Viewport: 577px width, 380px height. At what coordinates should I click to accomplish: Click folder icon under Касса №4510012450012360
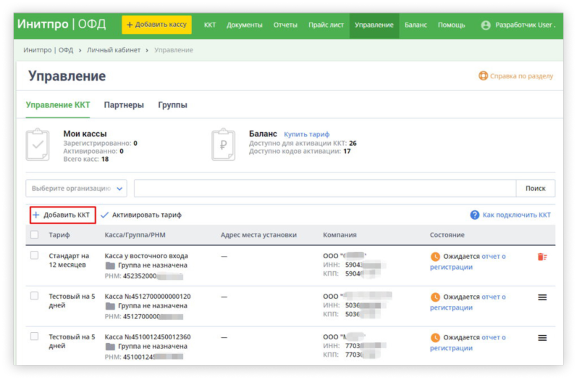pyautogui.click(x=110, y=347)
